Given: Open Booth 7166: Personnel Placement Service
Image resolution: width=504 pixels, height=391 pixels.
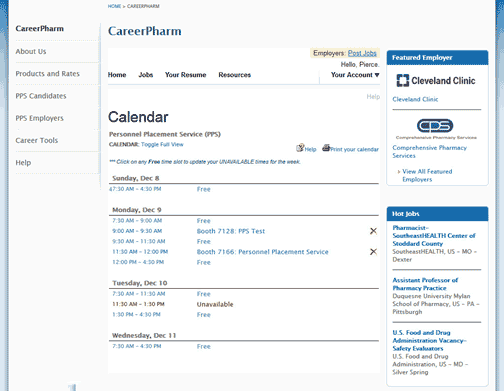Looking at the screenshot, I should [x=262, y=252].
